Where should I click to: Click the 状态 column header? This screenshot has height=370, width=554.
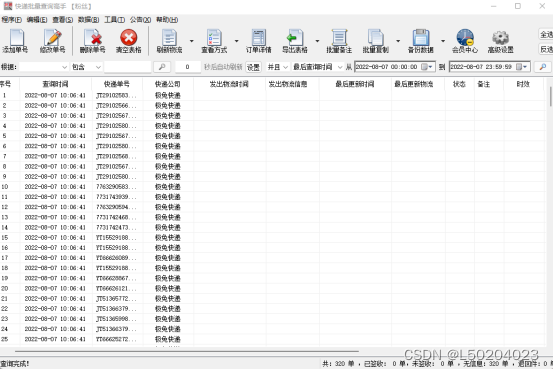459,84
